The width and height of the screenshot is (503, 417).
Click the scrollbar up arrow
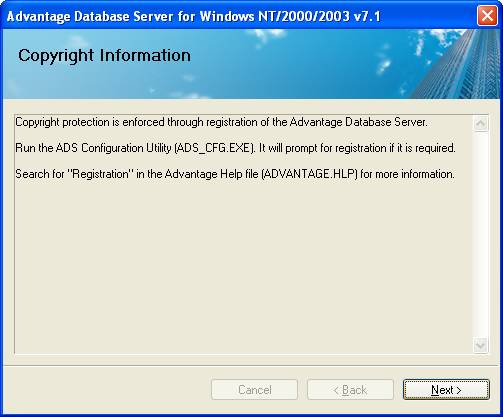coord(480,124)
